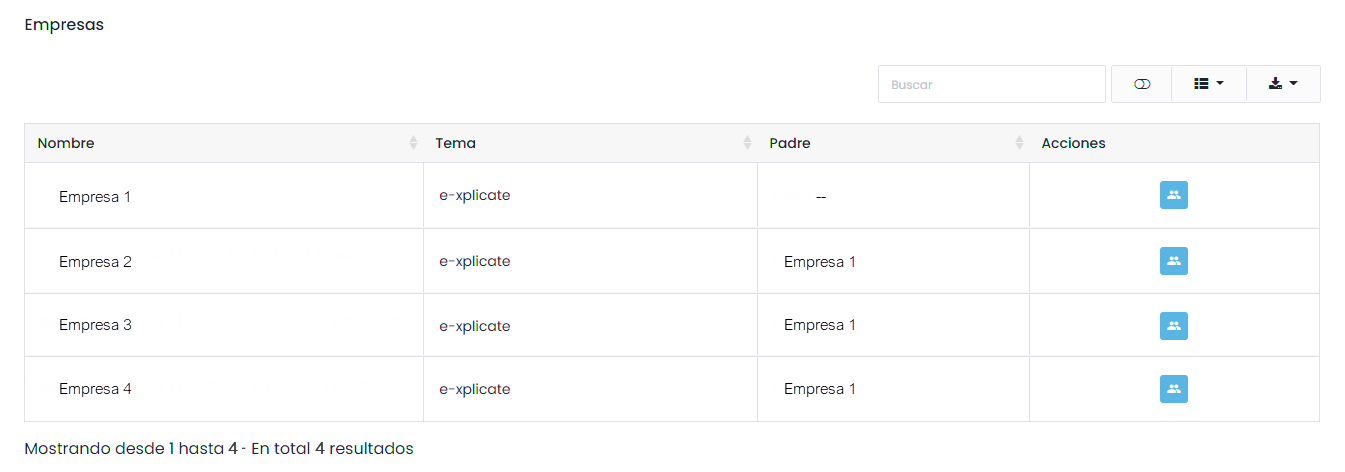1345x472 pixels.
Task: Sort the Padre column arrows
Action: pos(1019,143)
